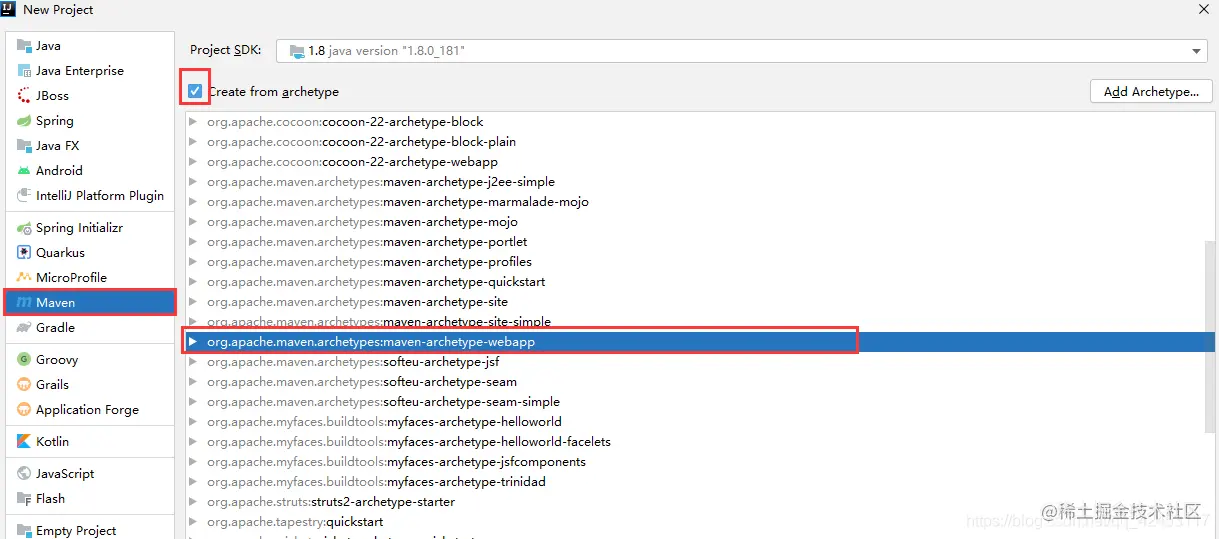The width and height of the screenshot is (1219, 539).
Task: Select Spring project type
Action: click(x=90, y=121)
